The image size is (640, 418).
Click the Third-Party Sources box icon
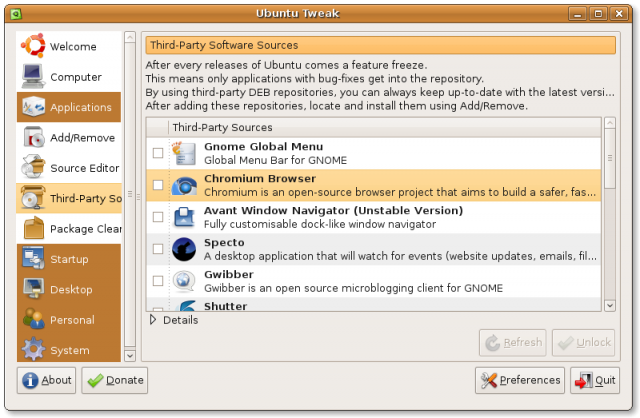pos(33,198)
